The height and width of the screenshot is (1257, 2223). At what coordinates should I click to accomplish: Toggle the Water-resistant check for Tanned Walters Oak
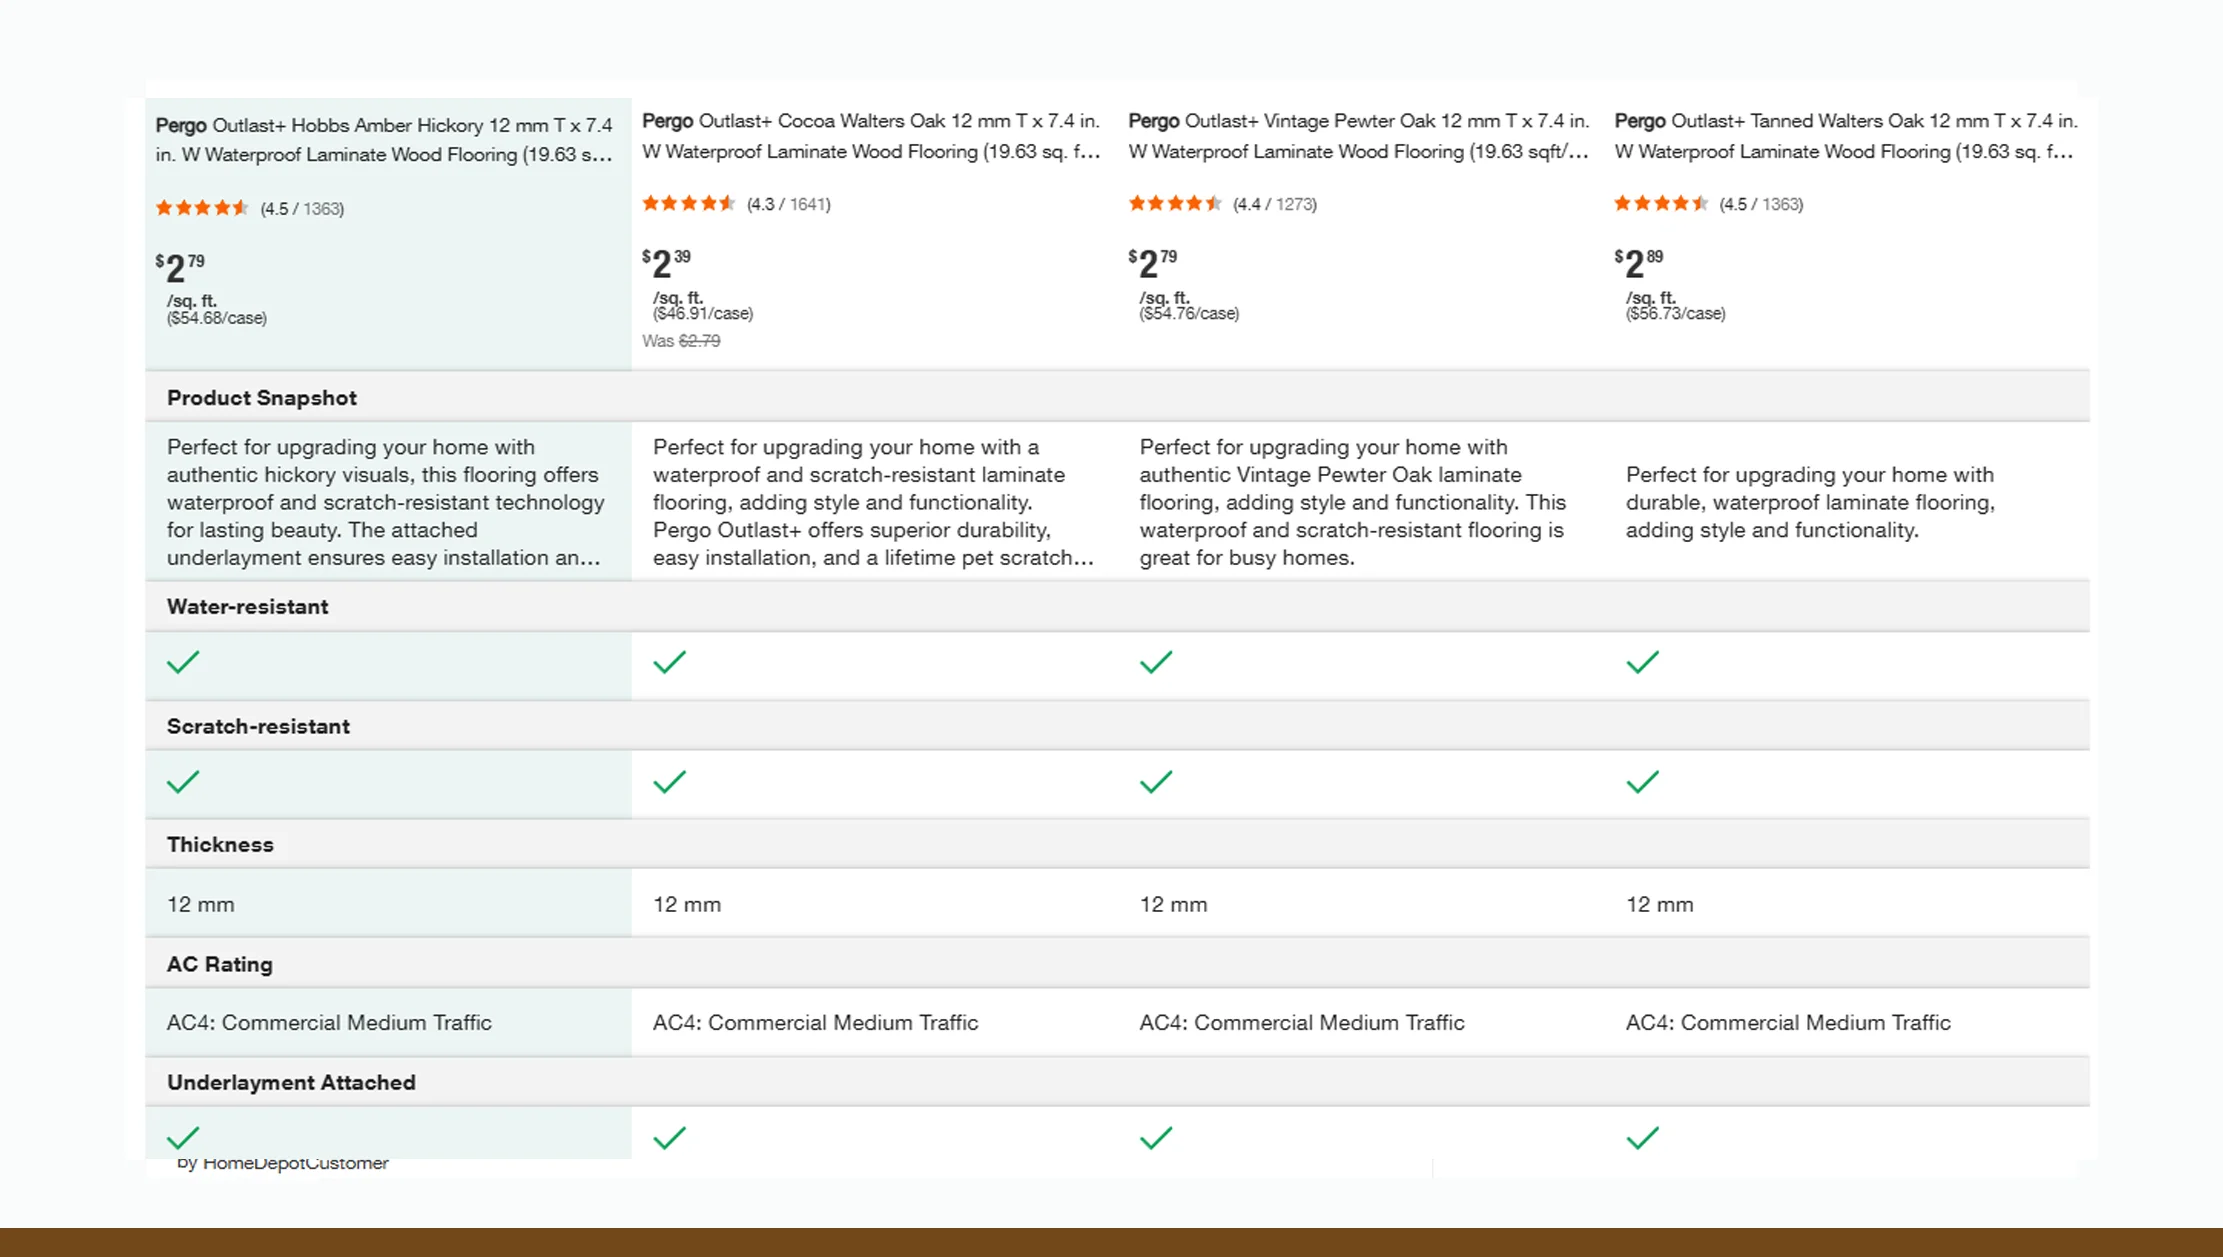(1641, 662)
